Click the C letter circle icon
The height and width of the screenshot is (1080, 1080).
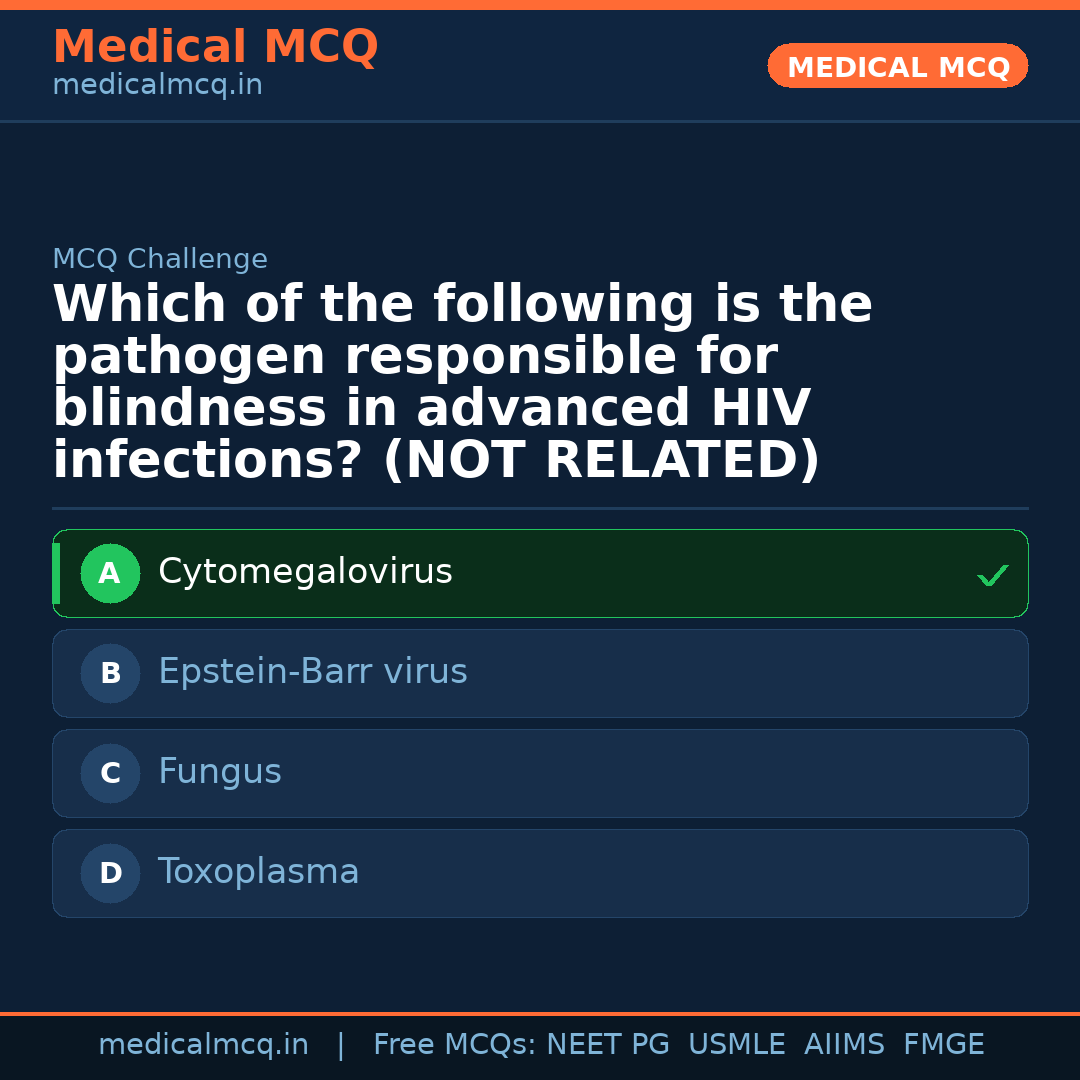[x=110, y=774]
